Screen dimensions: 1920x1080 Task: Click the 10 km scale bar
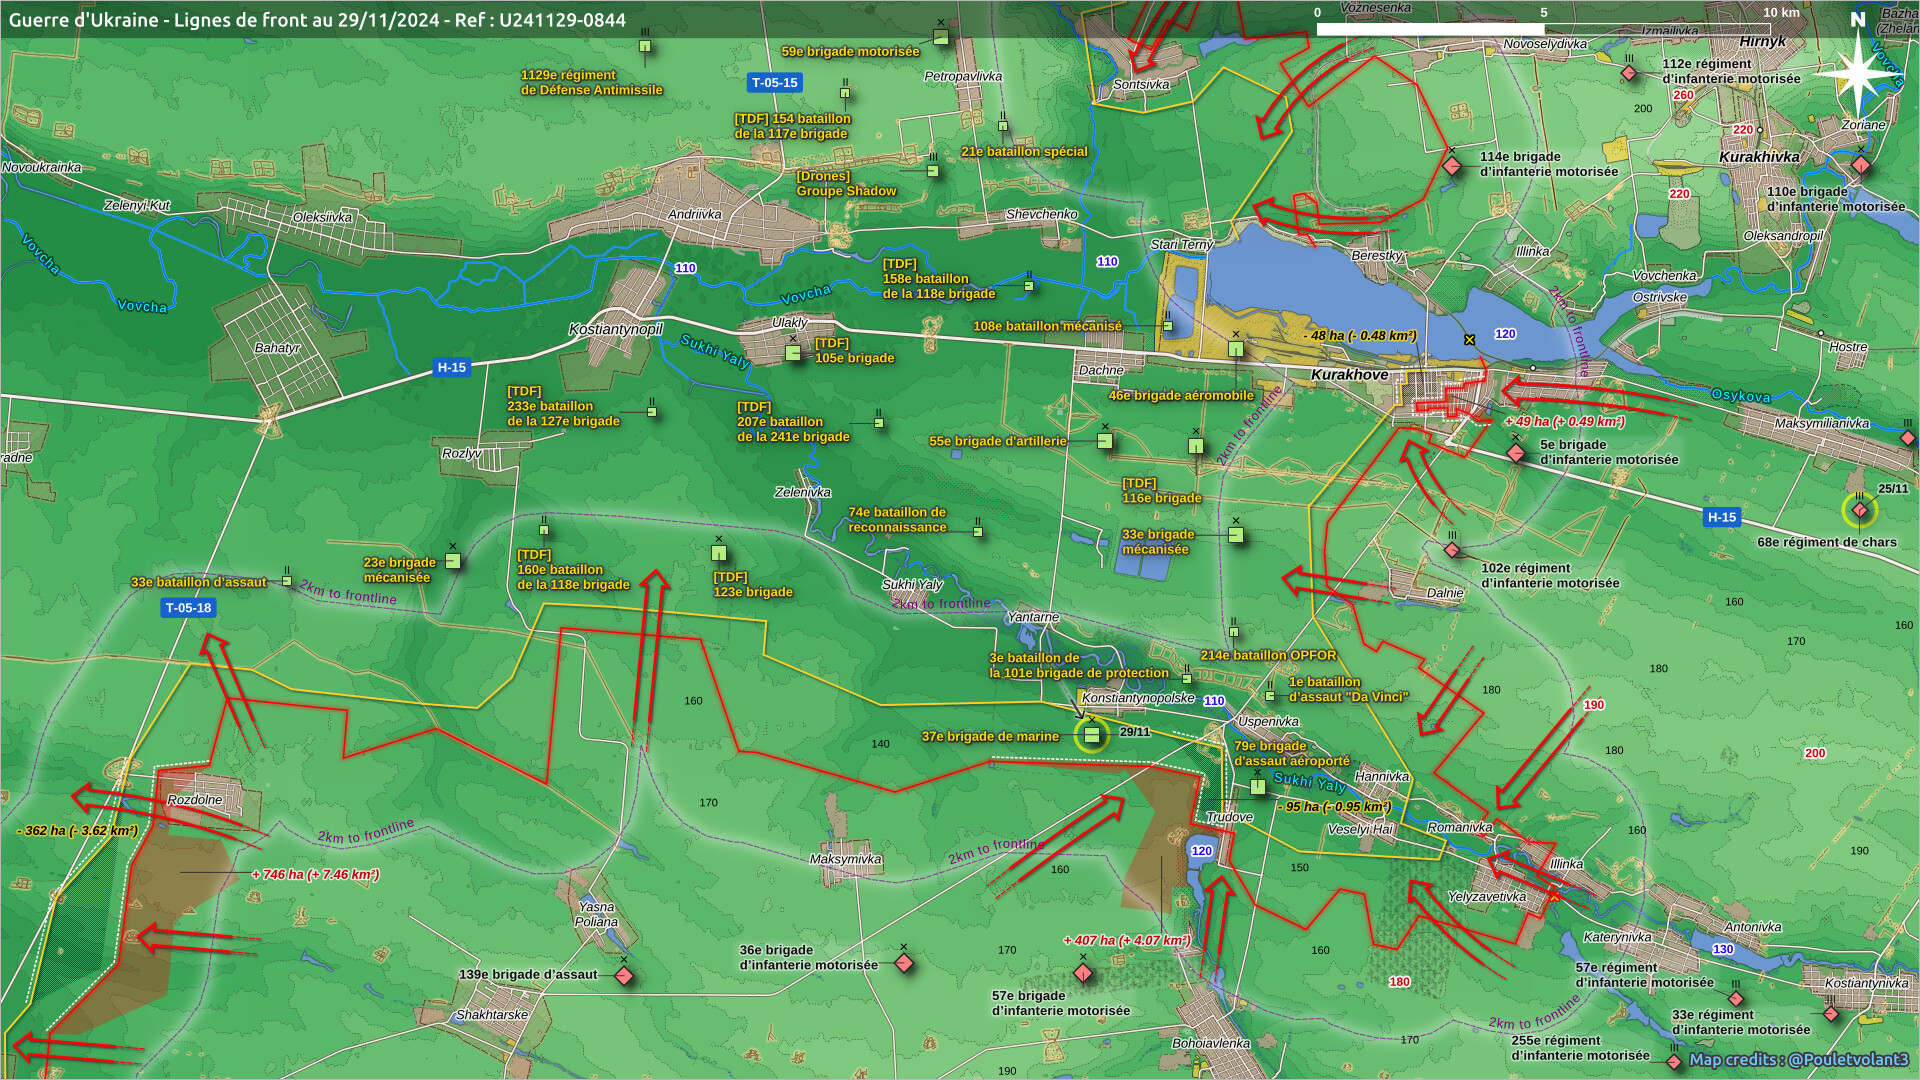pyautogui.click(x=1543, y=29)
